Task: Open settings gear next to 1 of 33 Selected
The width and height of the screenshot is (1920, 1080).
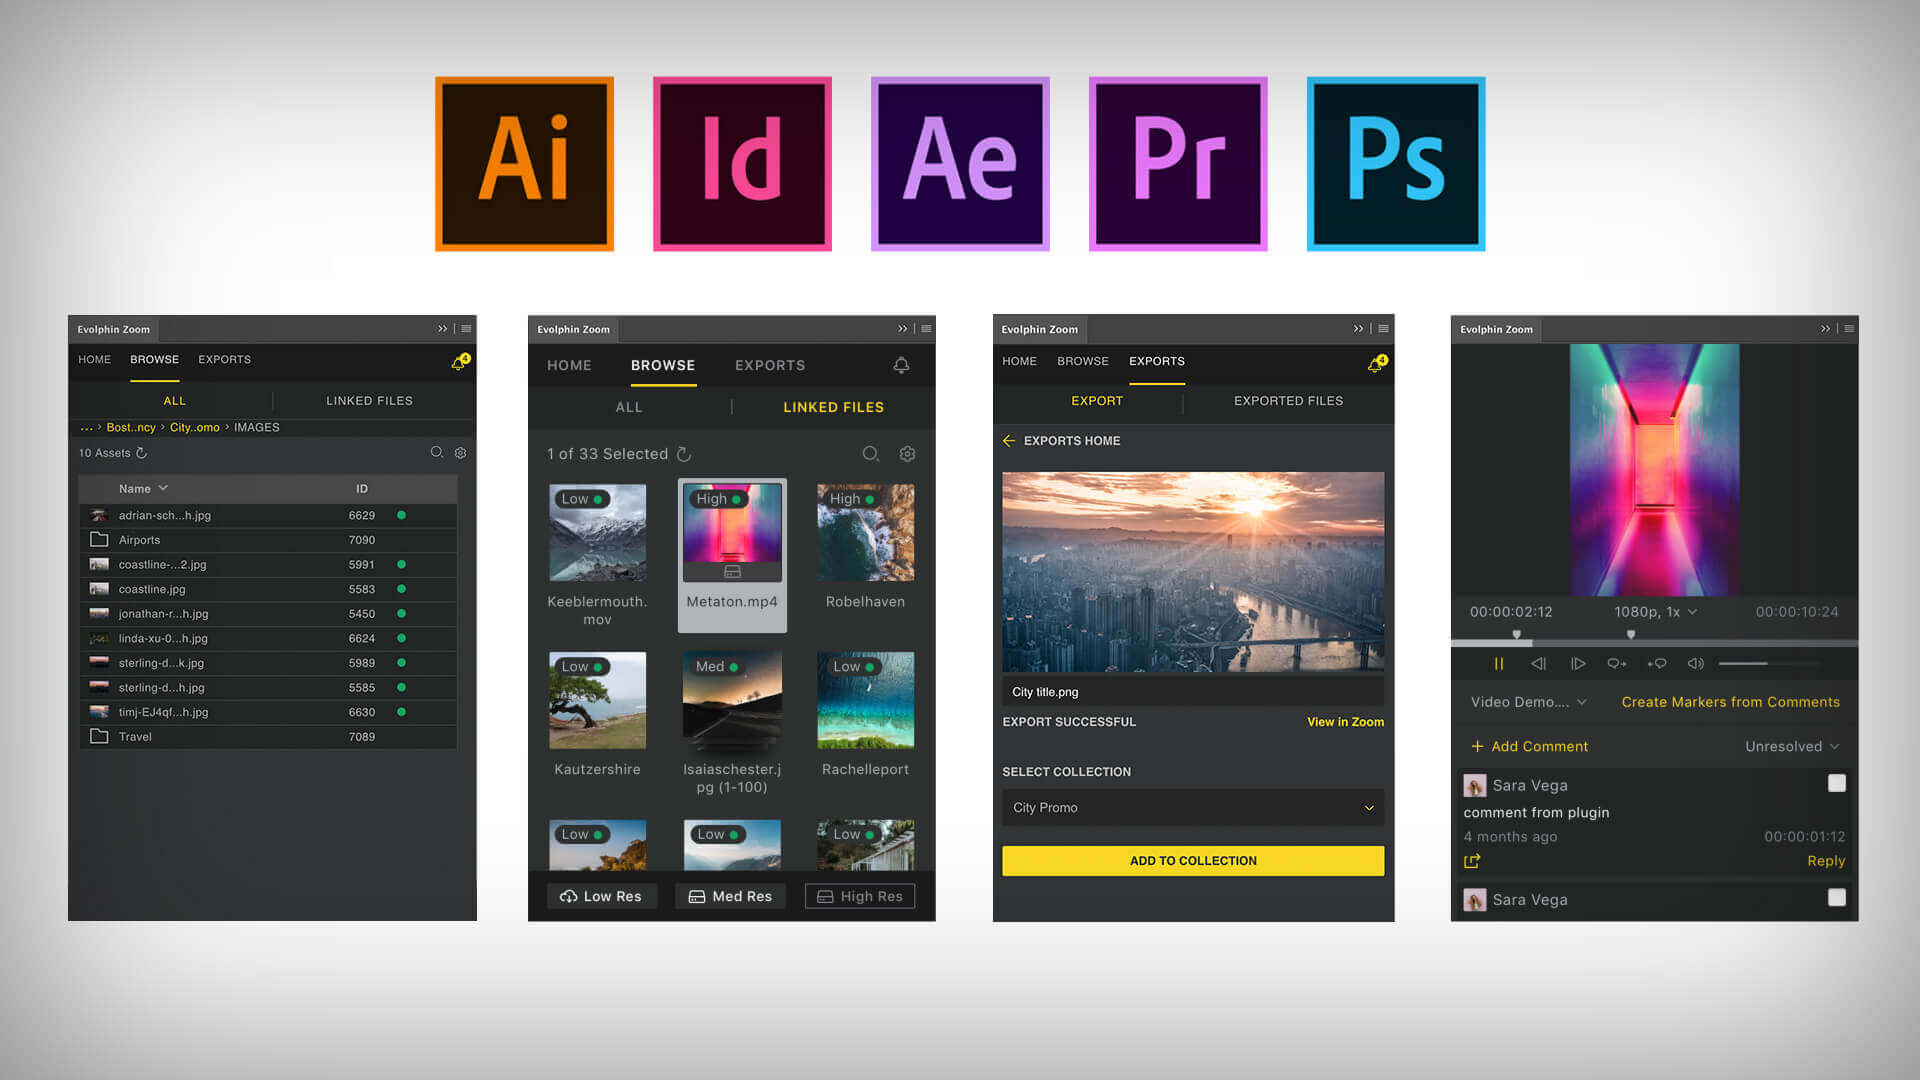Action: coord(907,454)
